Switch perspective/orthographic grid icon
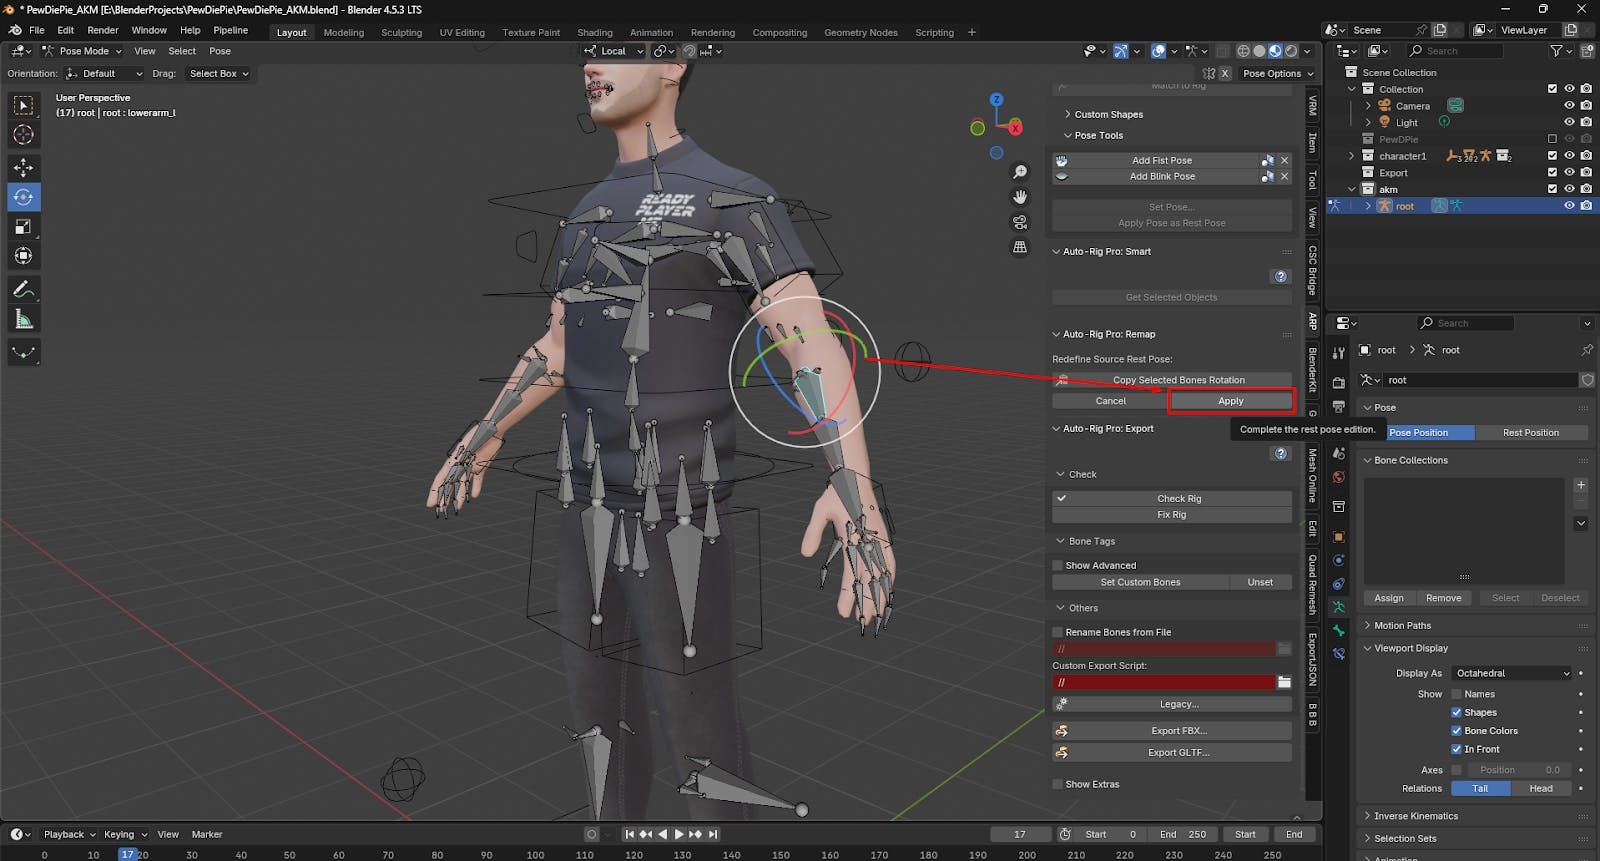This screenshot has width=1600, height=861. (x=1020, y=247)
